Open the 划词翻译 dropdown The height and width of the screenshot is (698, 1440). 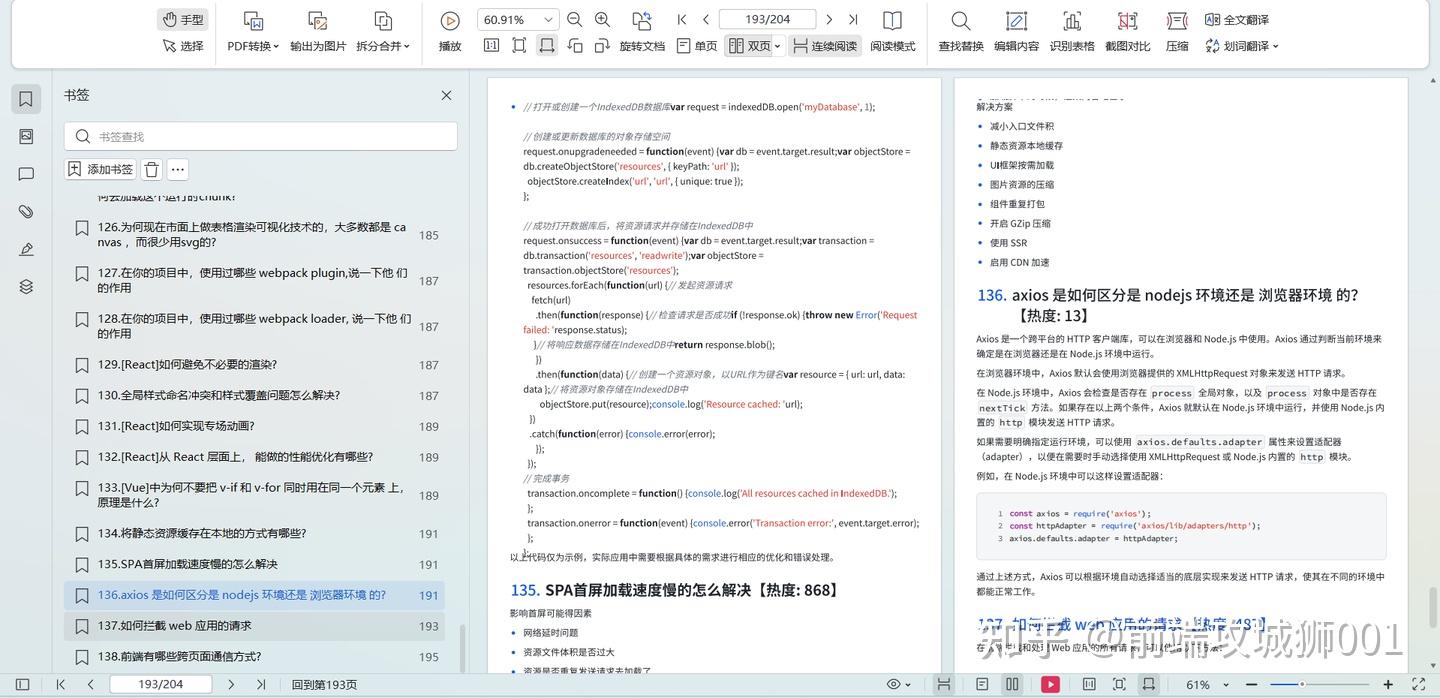coord(1241,46)
